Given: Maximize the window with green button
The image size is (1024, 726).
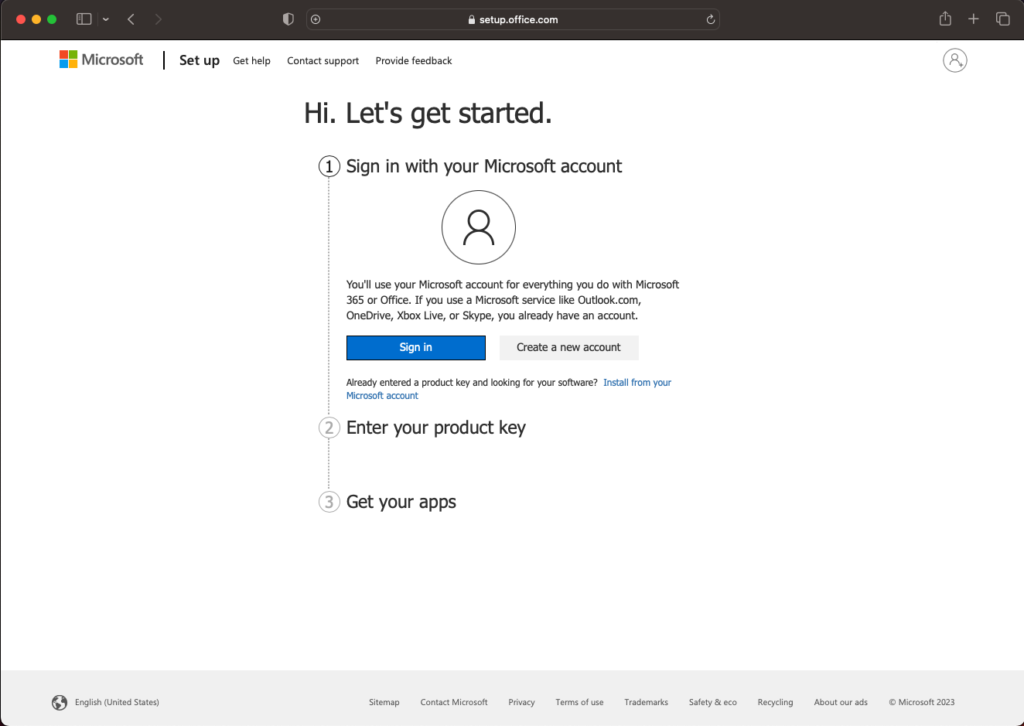Looking at the screenshot, I should (x=52, y=19).
